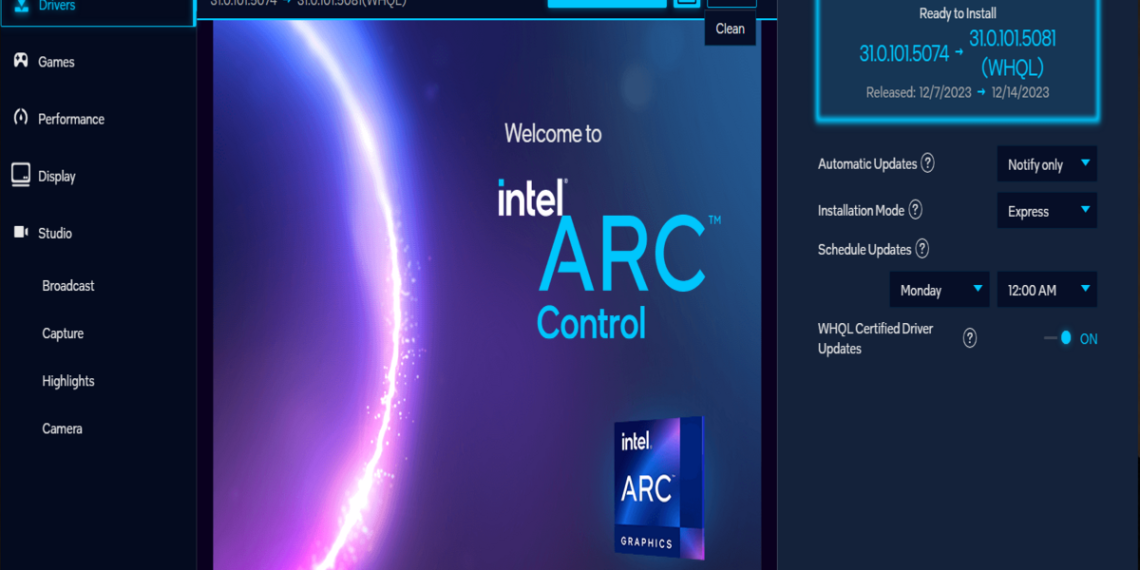The height and width of the screenshot is (570, 1140).
Task: Open the Broadcast page under Studio
Action: coord(68,286)
